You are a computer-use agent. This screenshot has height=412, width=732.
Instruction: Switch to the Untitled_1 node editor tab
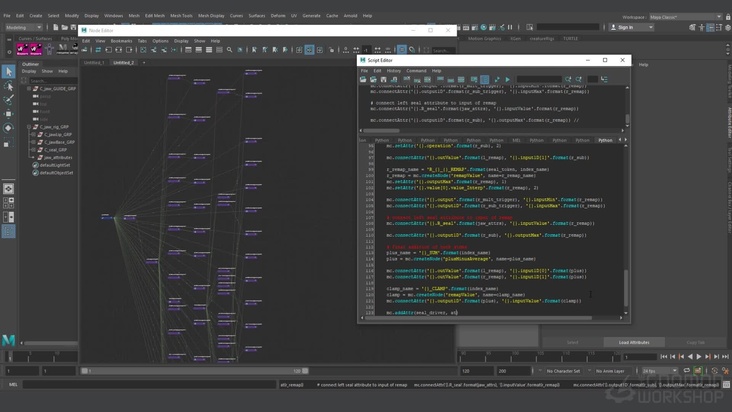click(x=94, y=62)
